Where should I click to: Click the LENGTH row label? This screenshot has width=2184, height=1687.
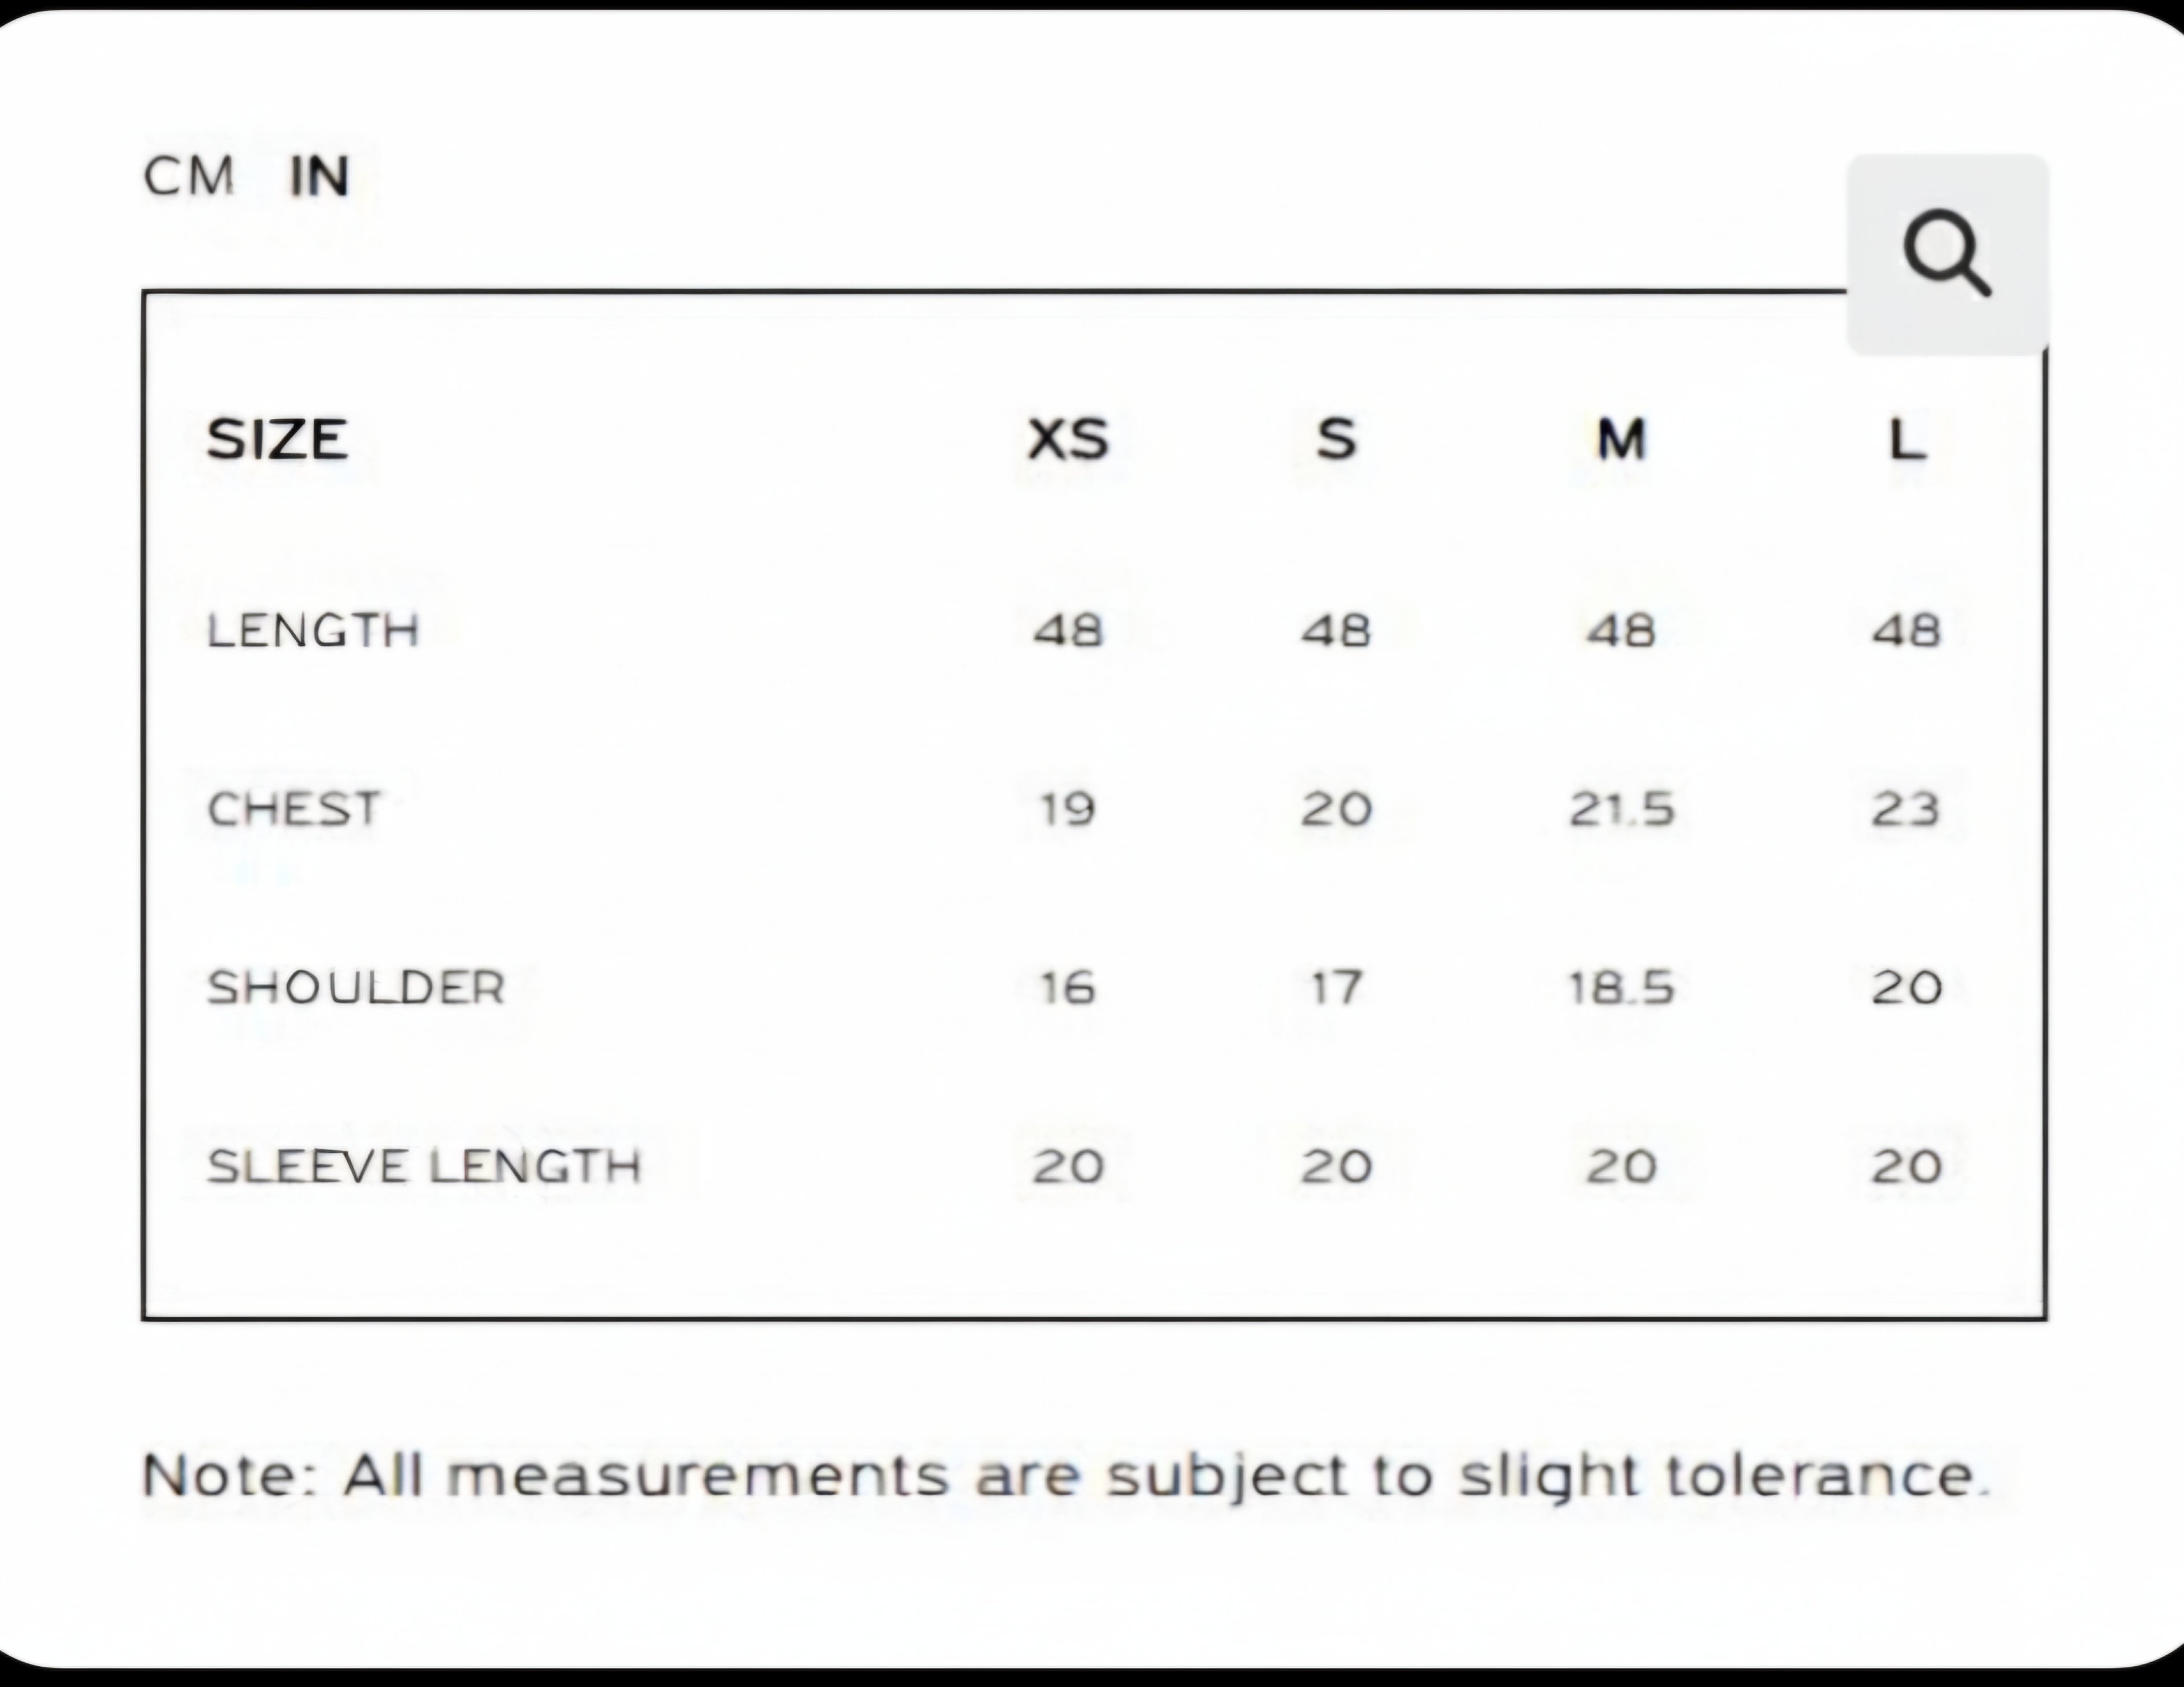(x=313, y=631)
